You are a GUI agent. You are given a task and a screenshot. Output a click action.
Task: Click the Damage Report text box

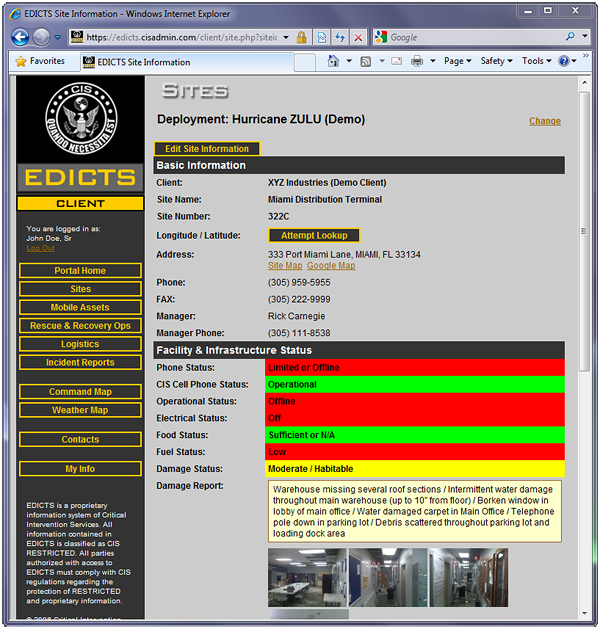tap(415, 511)
